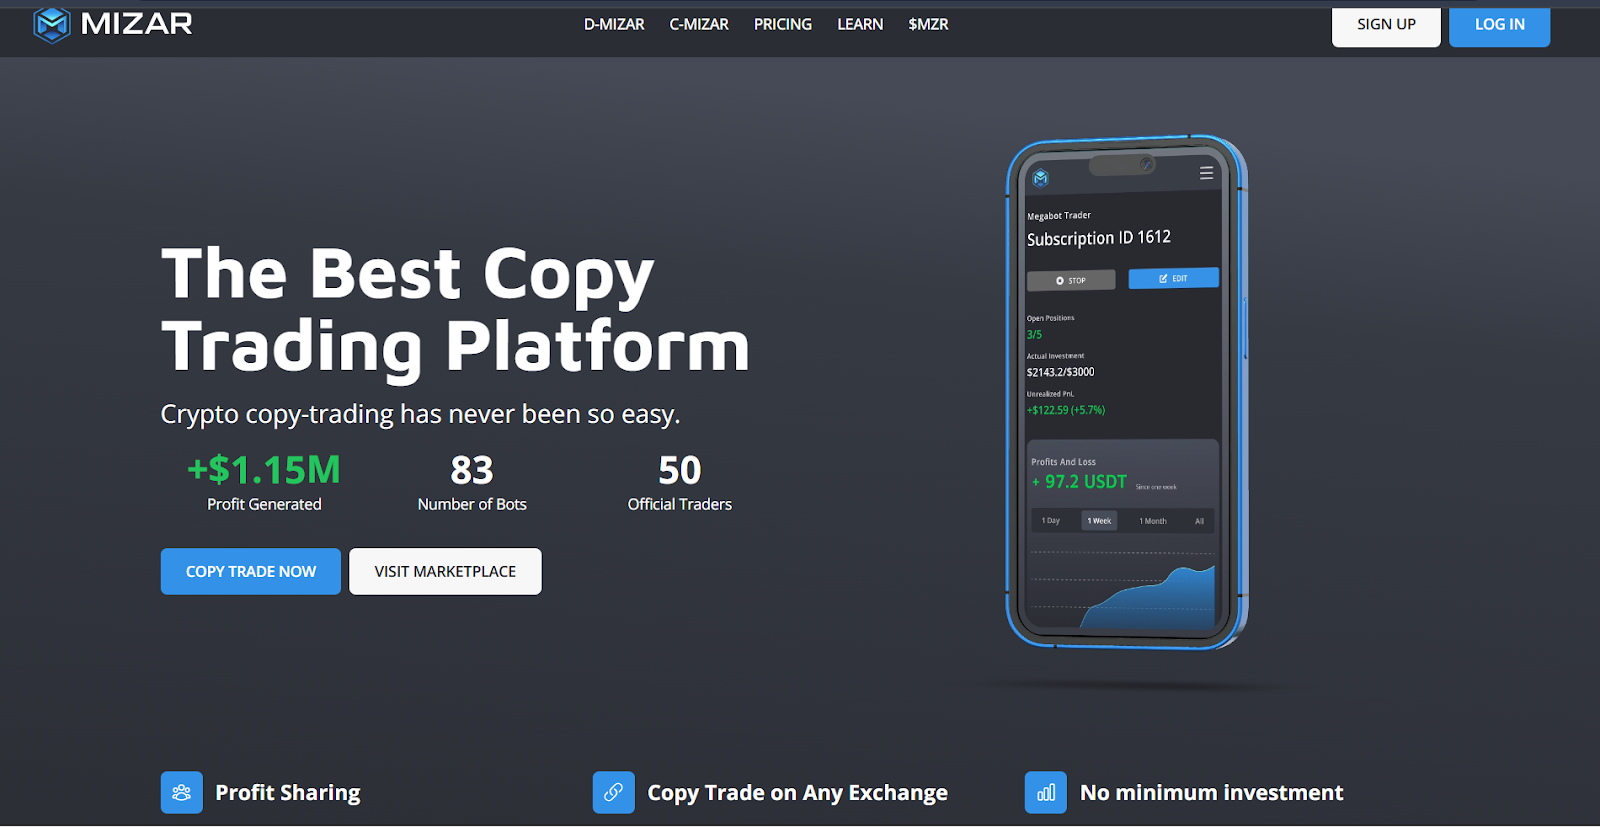Open the $MZR navigation item
This screenshot has height=827, width=1600.
(928, 24)
